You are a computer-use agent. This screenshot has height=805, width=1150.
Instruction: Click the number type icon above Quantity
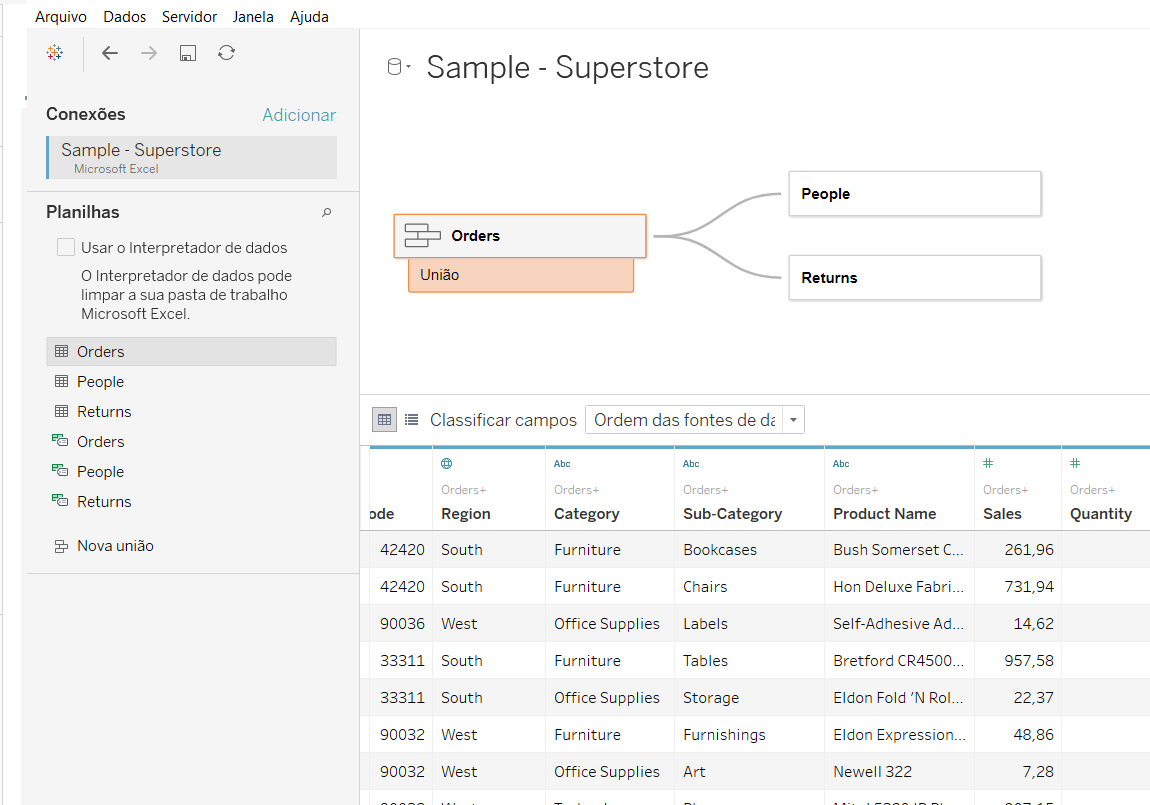1075,463
